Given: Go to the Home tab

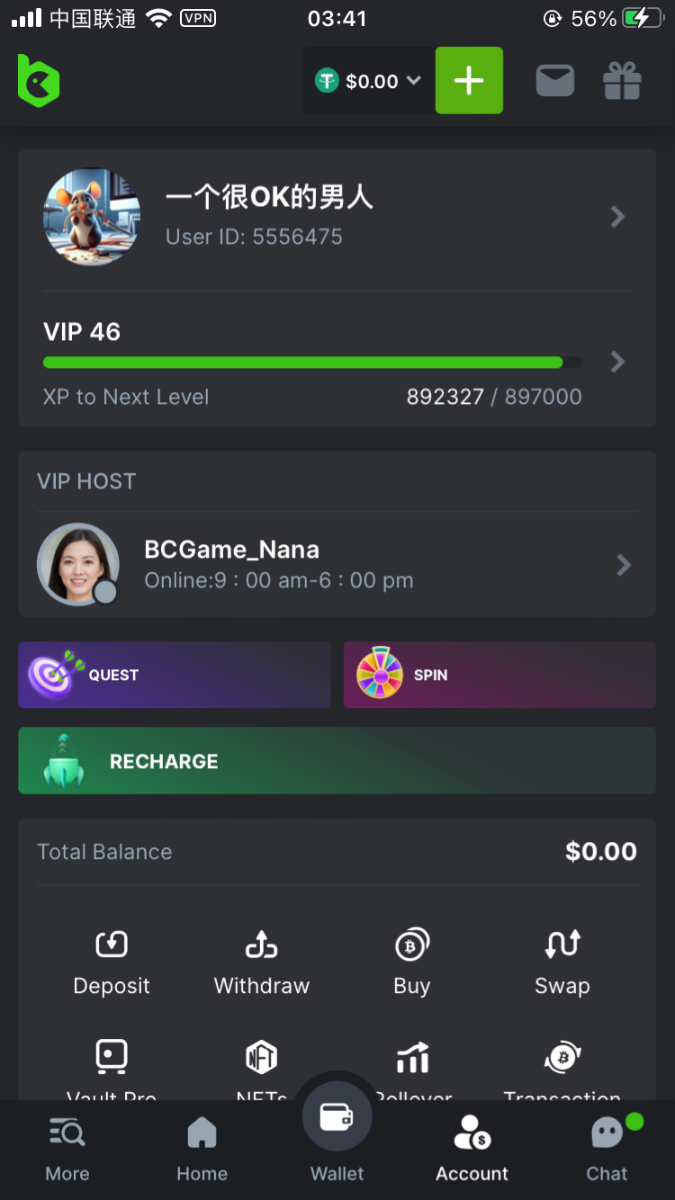Looking at the screenshot, I should pyautogui.click(x=202, y=1148).
